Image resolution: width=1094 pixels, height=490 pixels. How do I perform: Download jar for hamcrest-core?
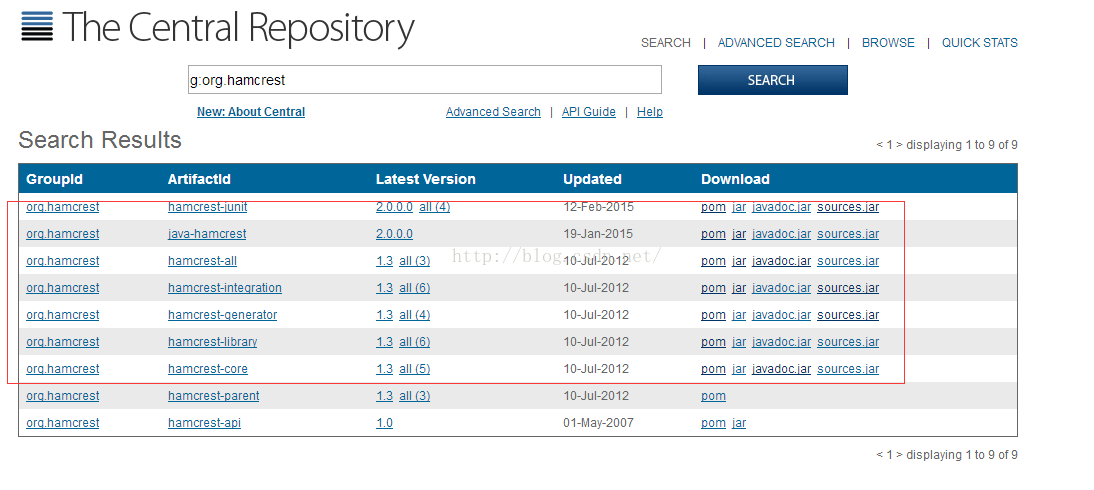739,369
